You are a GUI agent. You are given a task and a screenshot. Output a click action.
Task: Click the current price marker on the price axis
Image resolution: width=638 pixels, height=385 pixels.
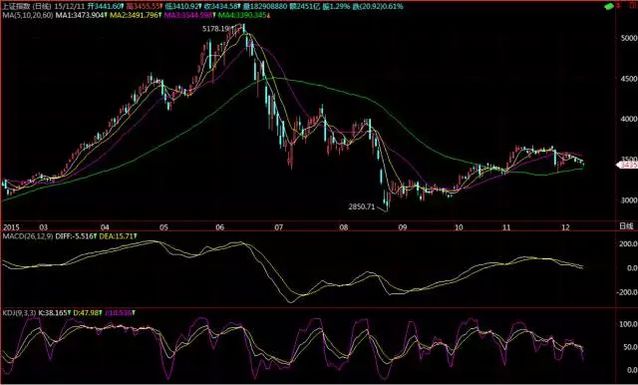[x=627, y=165]
